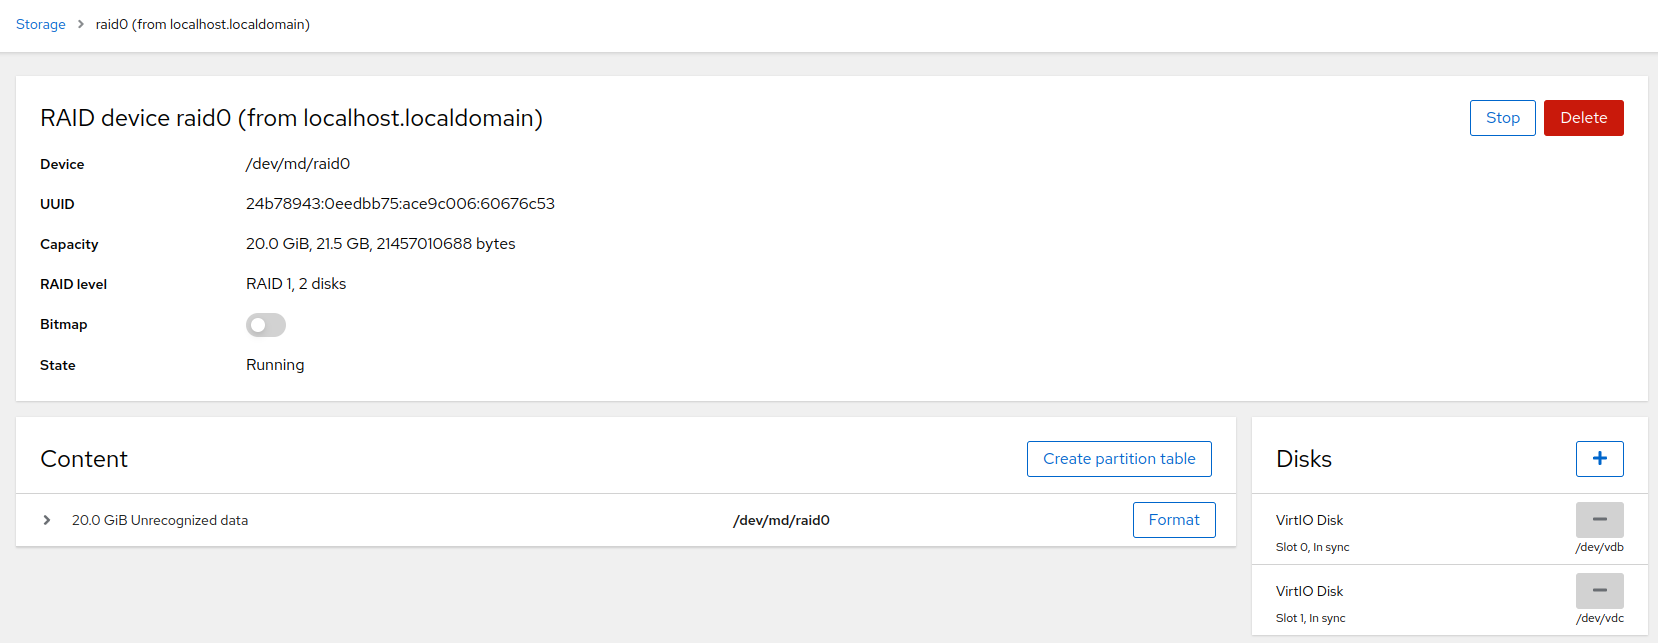This screenshot has height=643, width=1658.
Task: Go back to the Storage page
Action: click(x=41, y=24)
